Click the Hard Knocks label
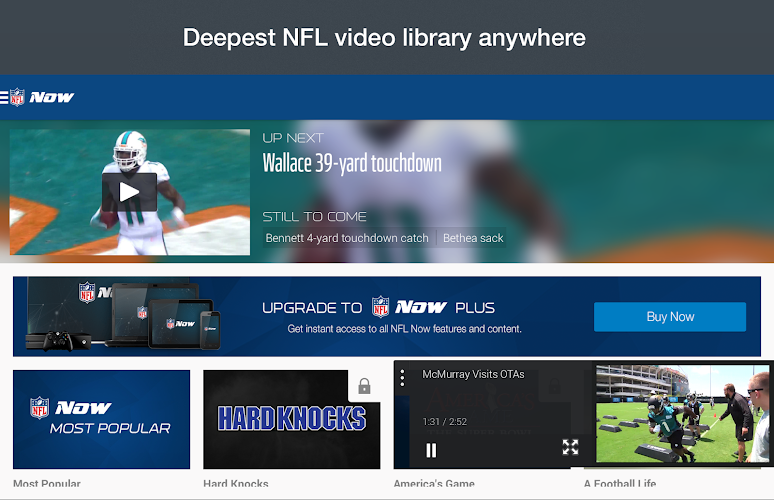This screenshot has height=500, width=774. pos(236,484)
